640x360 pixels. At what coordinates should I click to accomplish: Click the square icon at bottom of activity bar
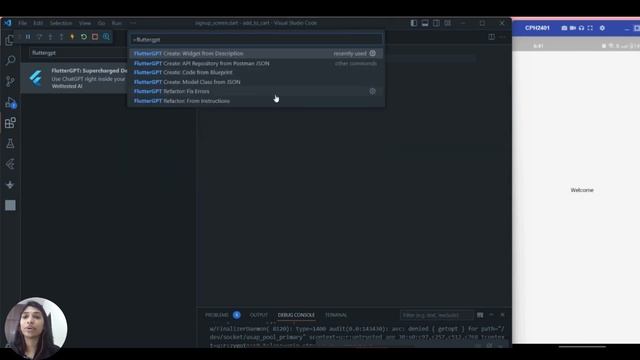point(10,205)
